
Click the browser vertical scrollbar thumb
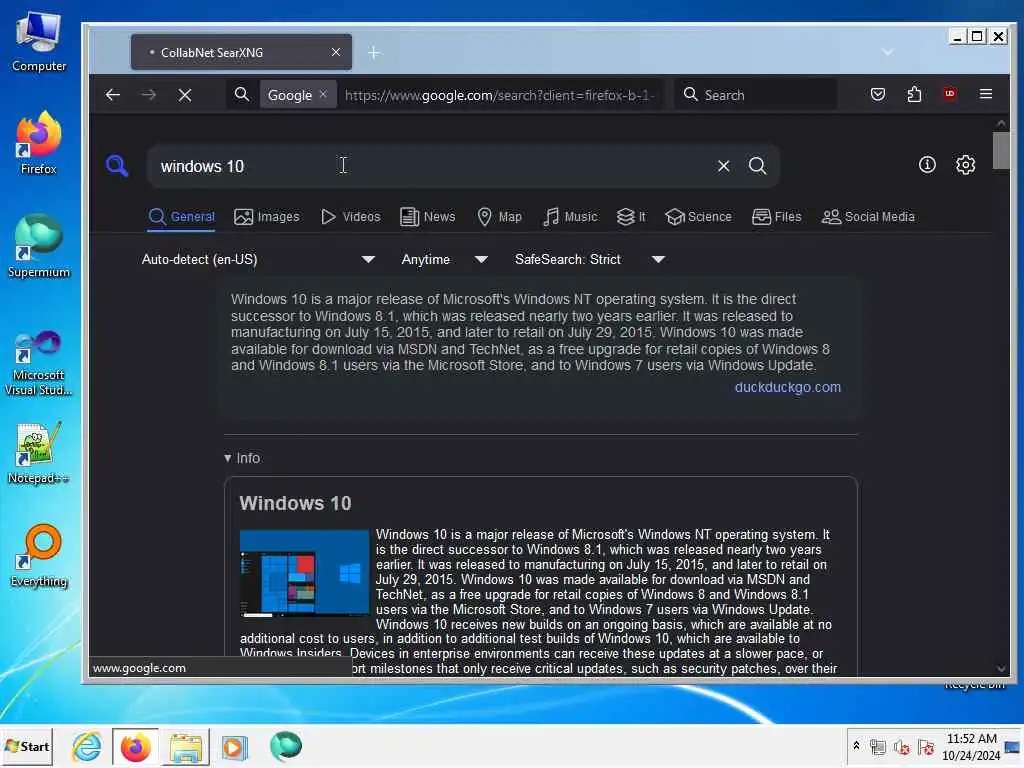(x=1000, y=150)
